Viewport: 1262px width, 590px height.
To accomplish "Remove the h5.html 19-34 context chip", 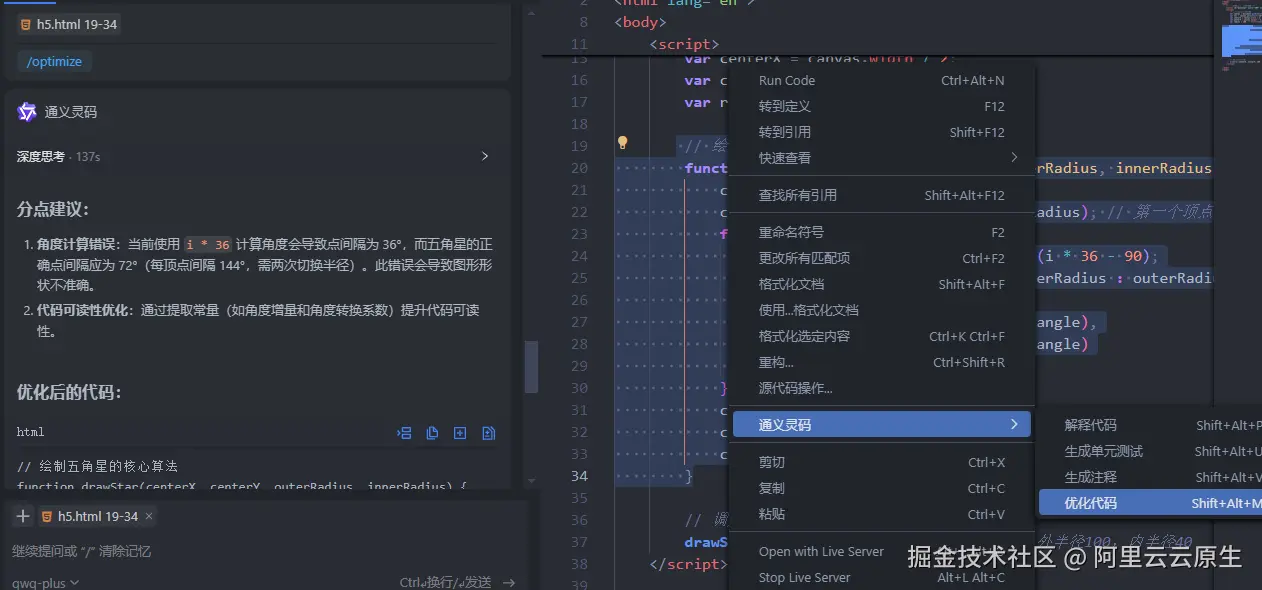I will click(149, 516).
